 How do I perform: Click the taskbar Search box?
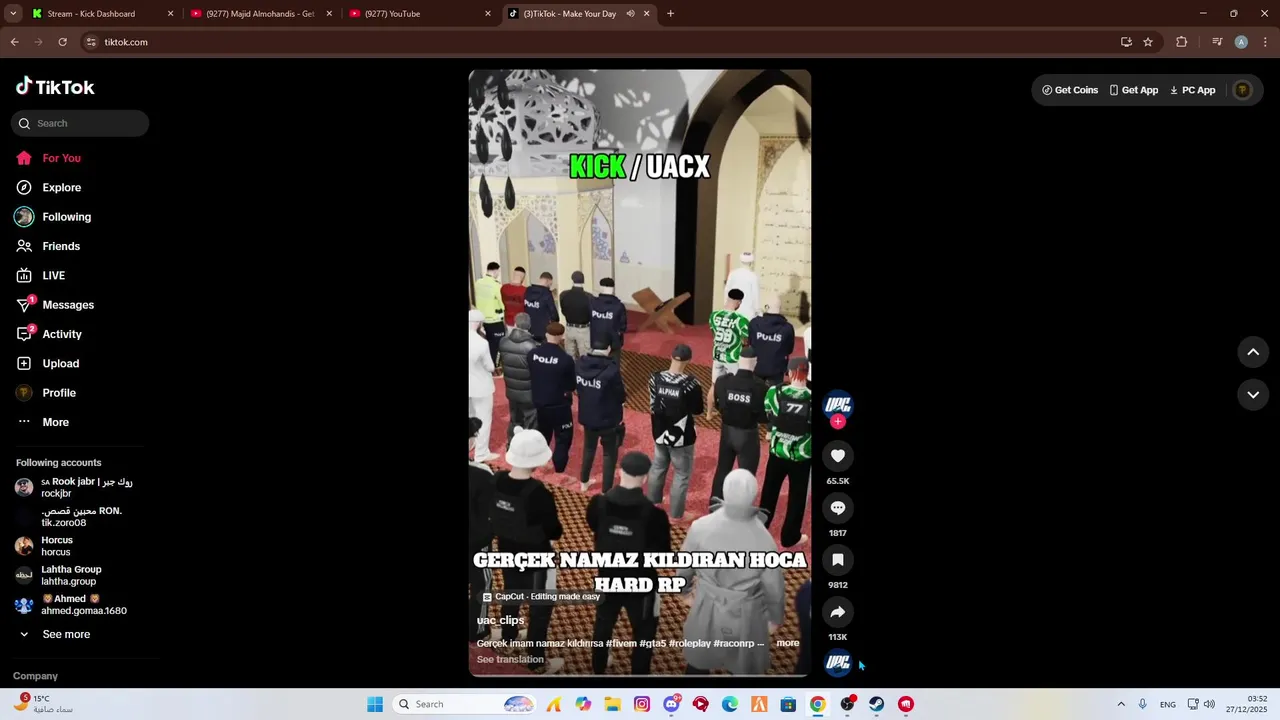[x=465, y=704]
